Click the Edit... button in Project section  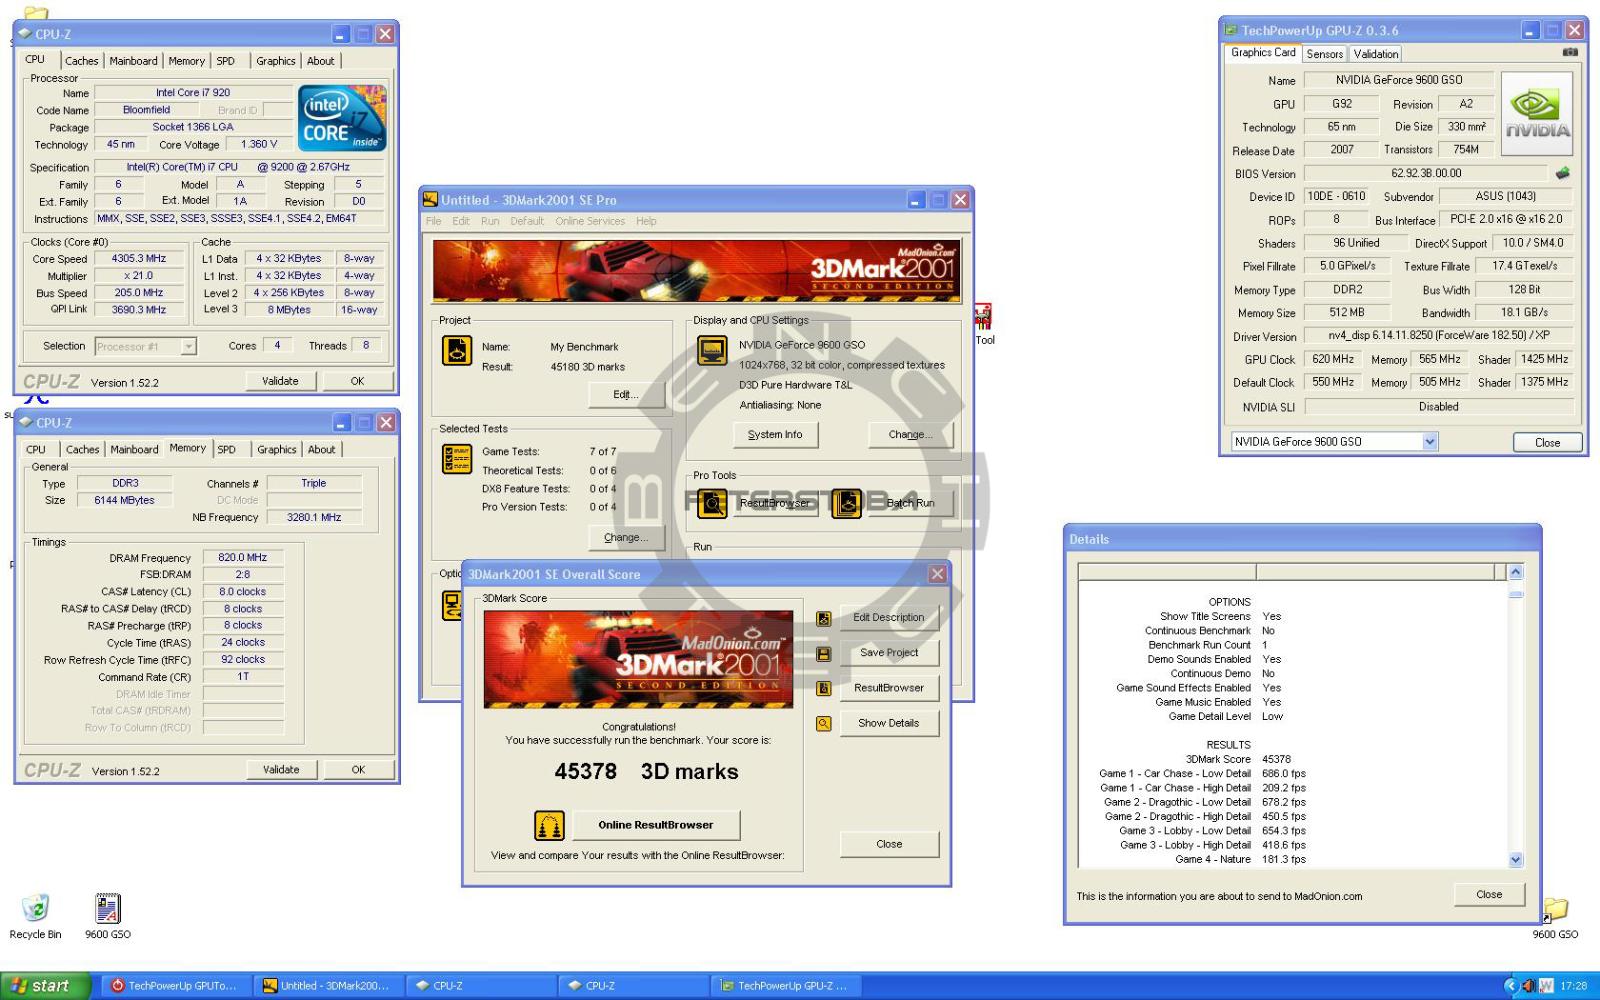point(626,395)
